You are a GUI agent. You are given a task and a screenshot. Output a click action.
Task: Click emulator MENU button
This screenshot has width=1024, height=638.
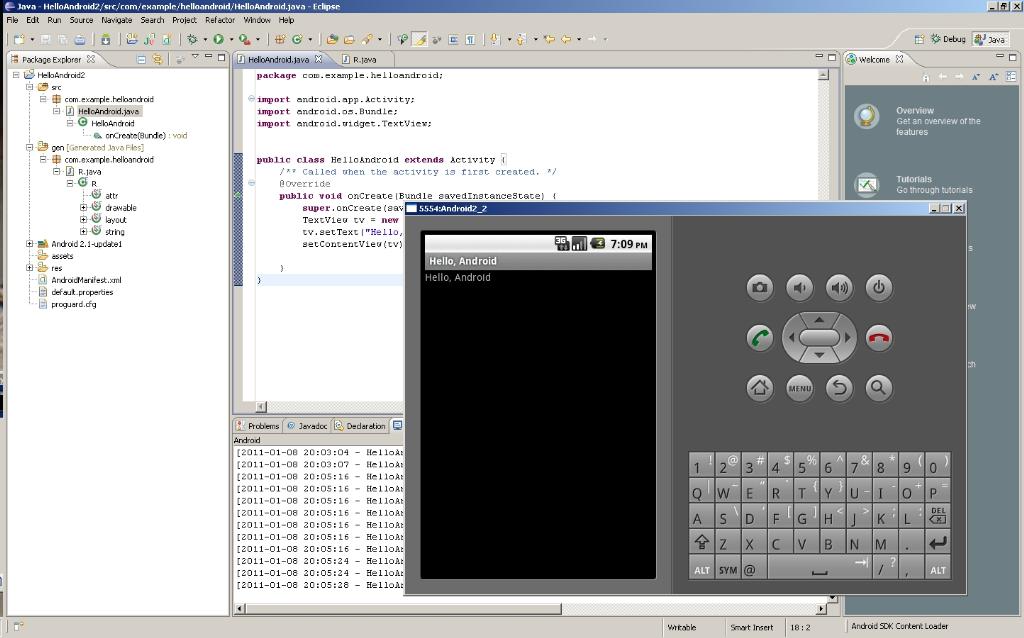pos(799,388)
